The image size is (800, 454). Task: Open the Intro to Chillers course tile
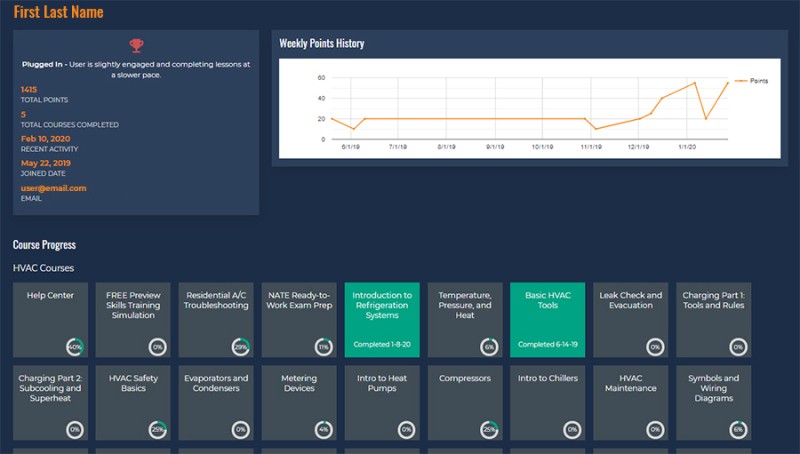[547, 400]
